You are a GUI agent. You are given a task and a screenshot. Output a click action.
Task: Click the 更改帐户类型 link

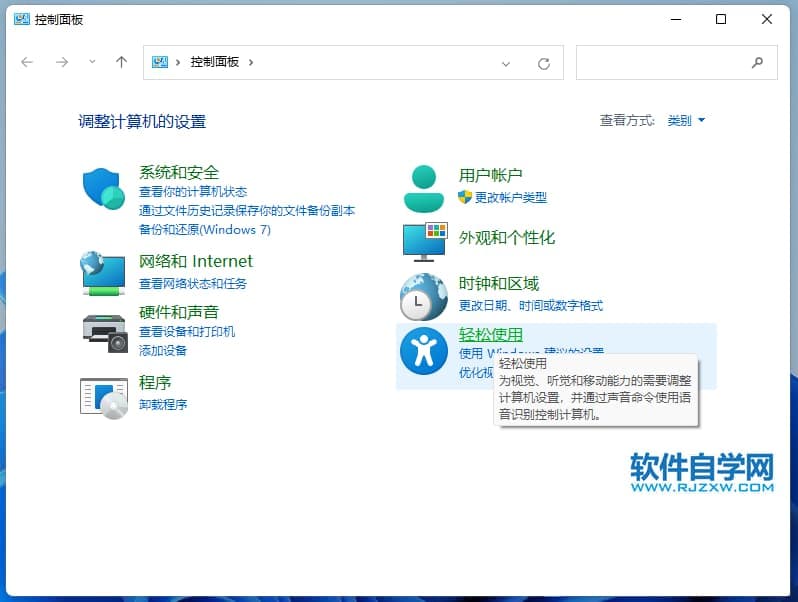coord(510,198)
